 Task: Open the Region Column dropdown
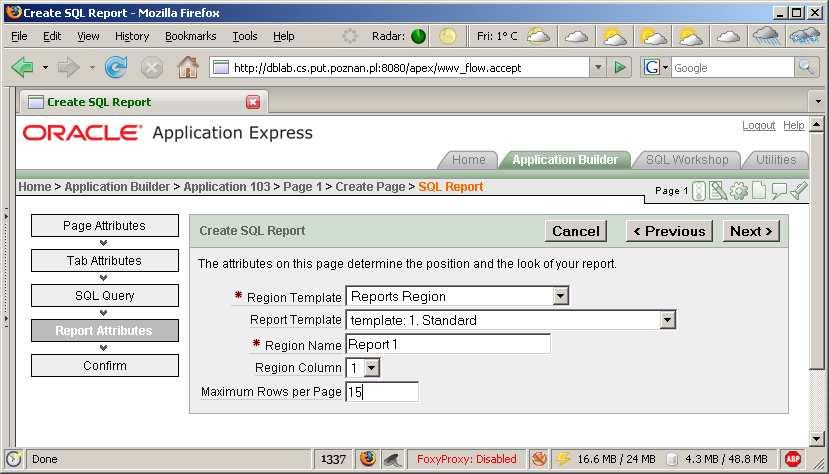pos(372,367)
